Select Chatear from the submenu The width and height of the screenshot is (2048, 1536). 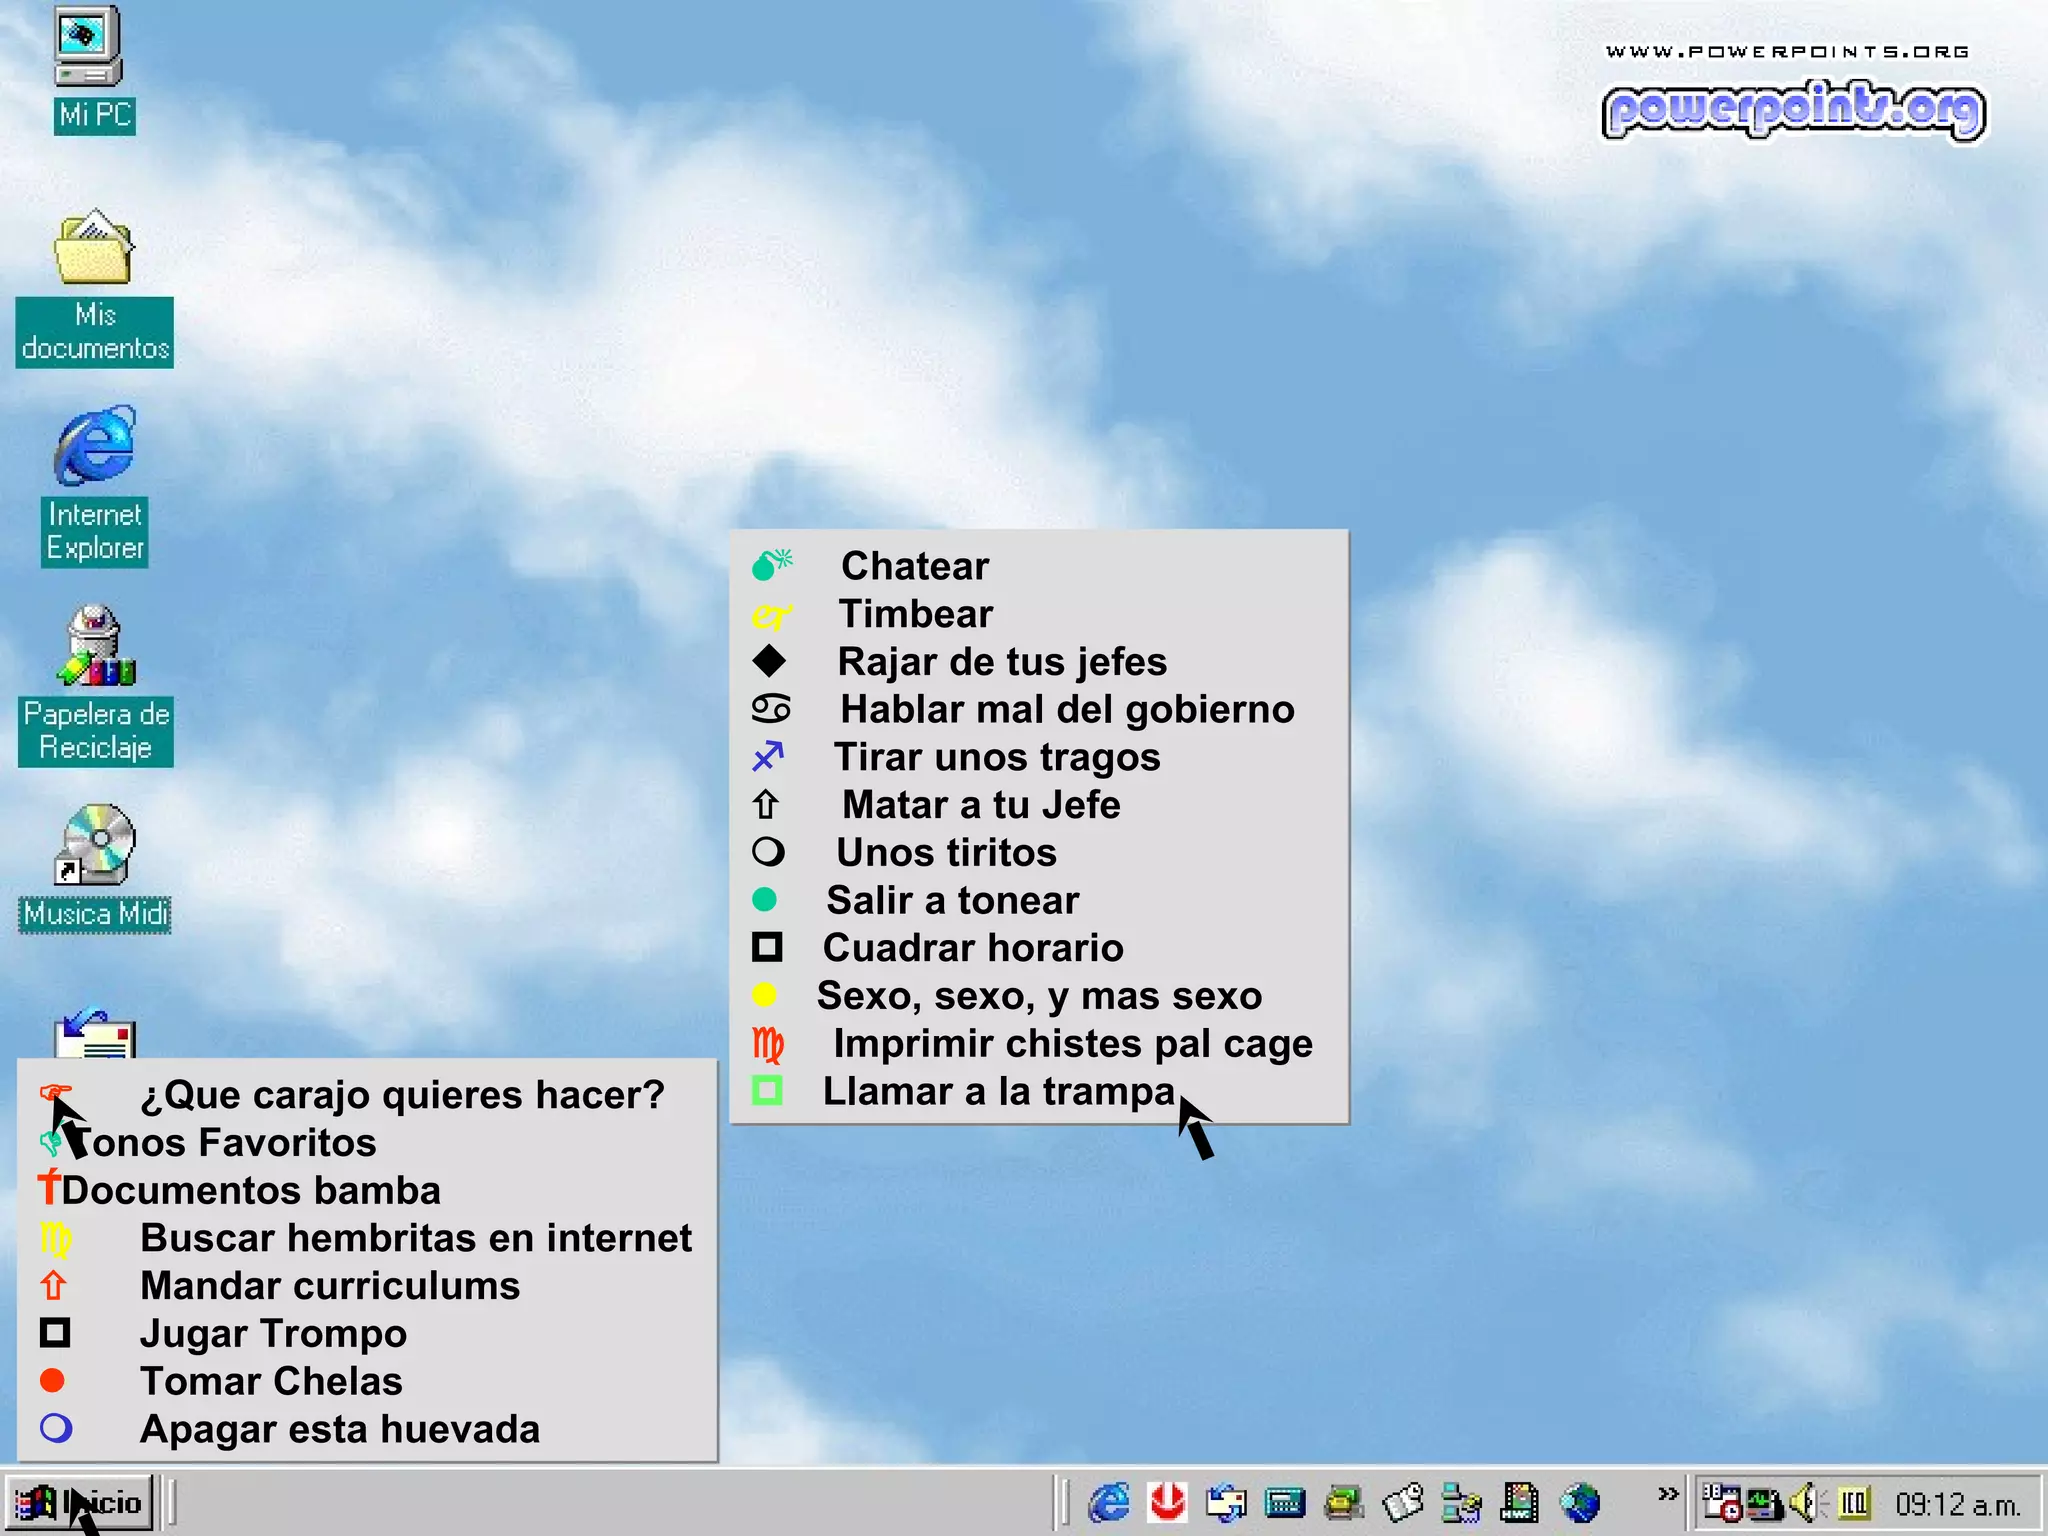(x=914, y=566)
